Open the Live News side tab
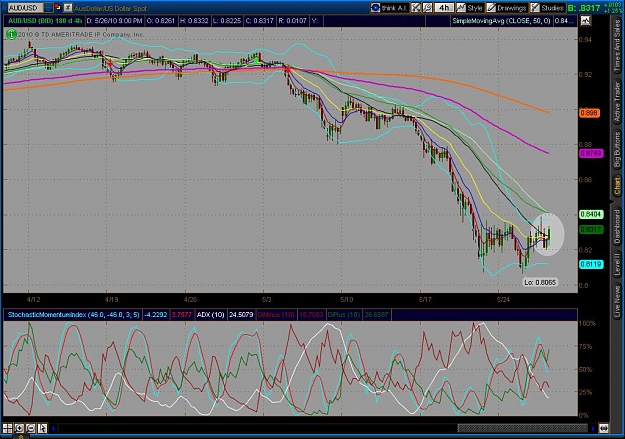 [617, 299]
